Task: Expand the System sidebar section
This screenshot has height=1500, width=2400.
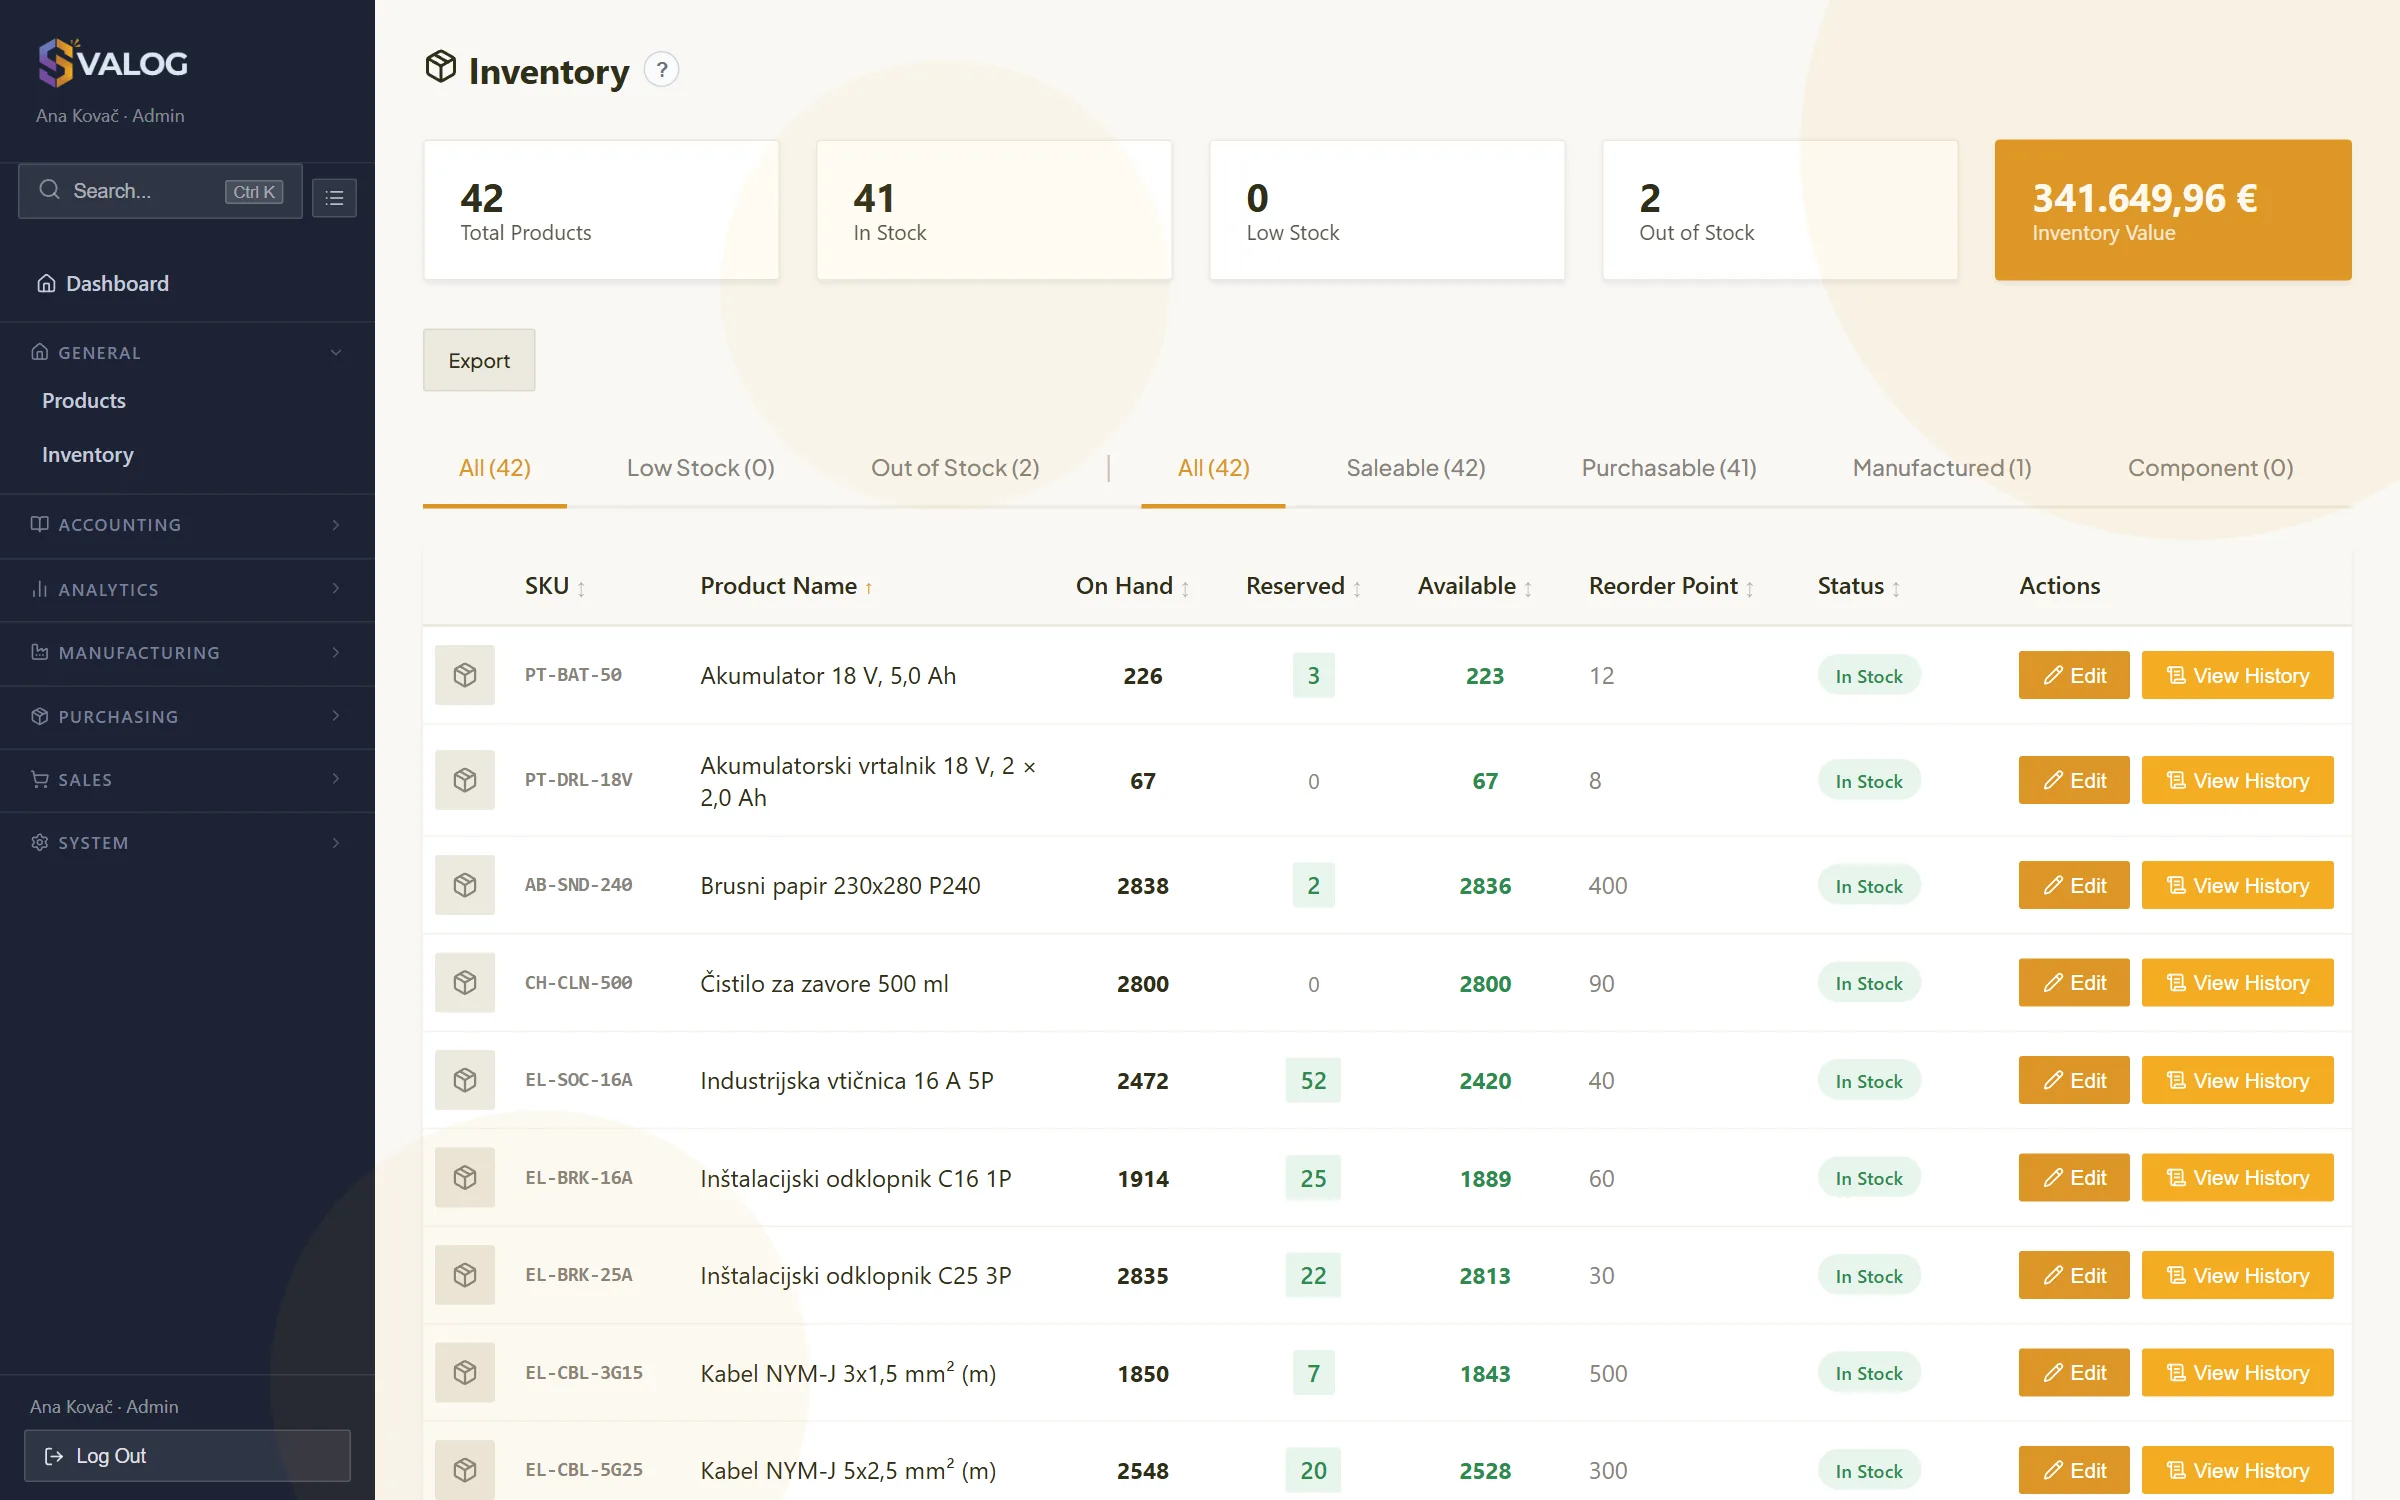Action: (187, 843)
